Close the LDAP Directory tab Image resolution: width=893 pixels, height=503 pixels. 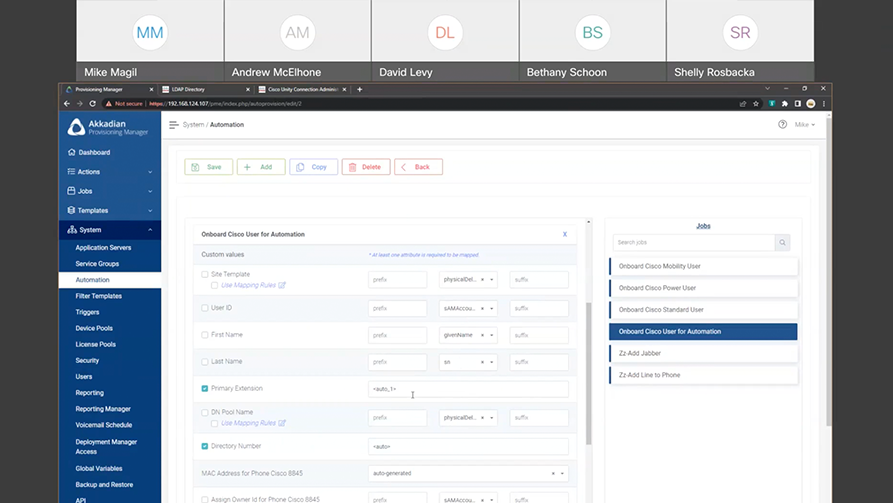(x=248, y=89)
